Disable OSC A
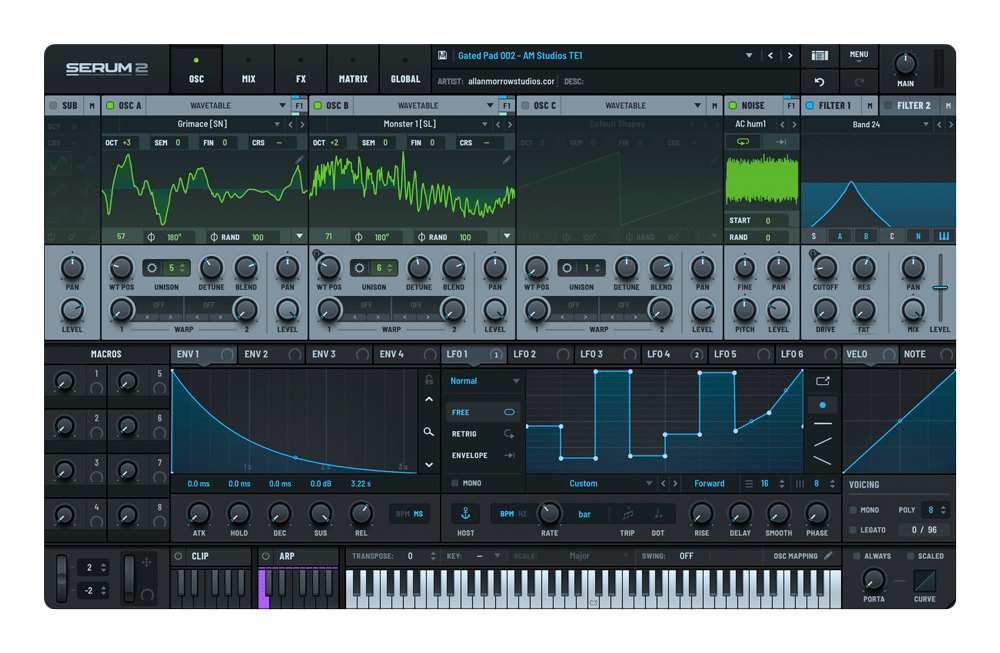The width and height of the screenshot is (1000, 653). (110, 106)
